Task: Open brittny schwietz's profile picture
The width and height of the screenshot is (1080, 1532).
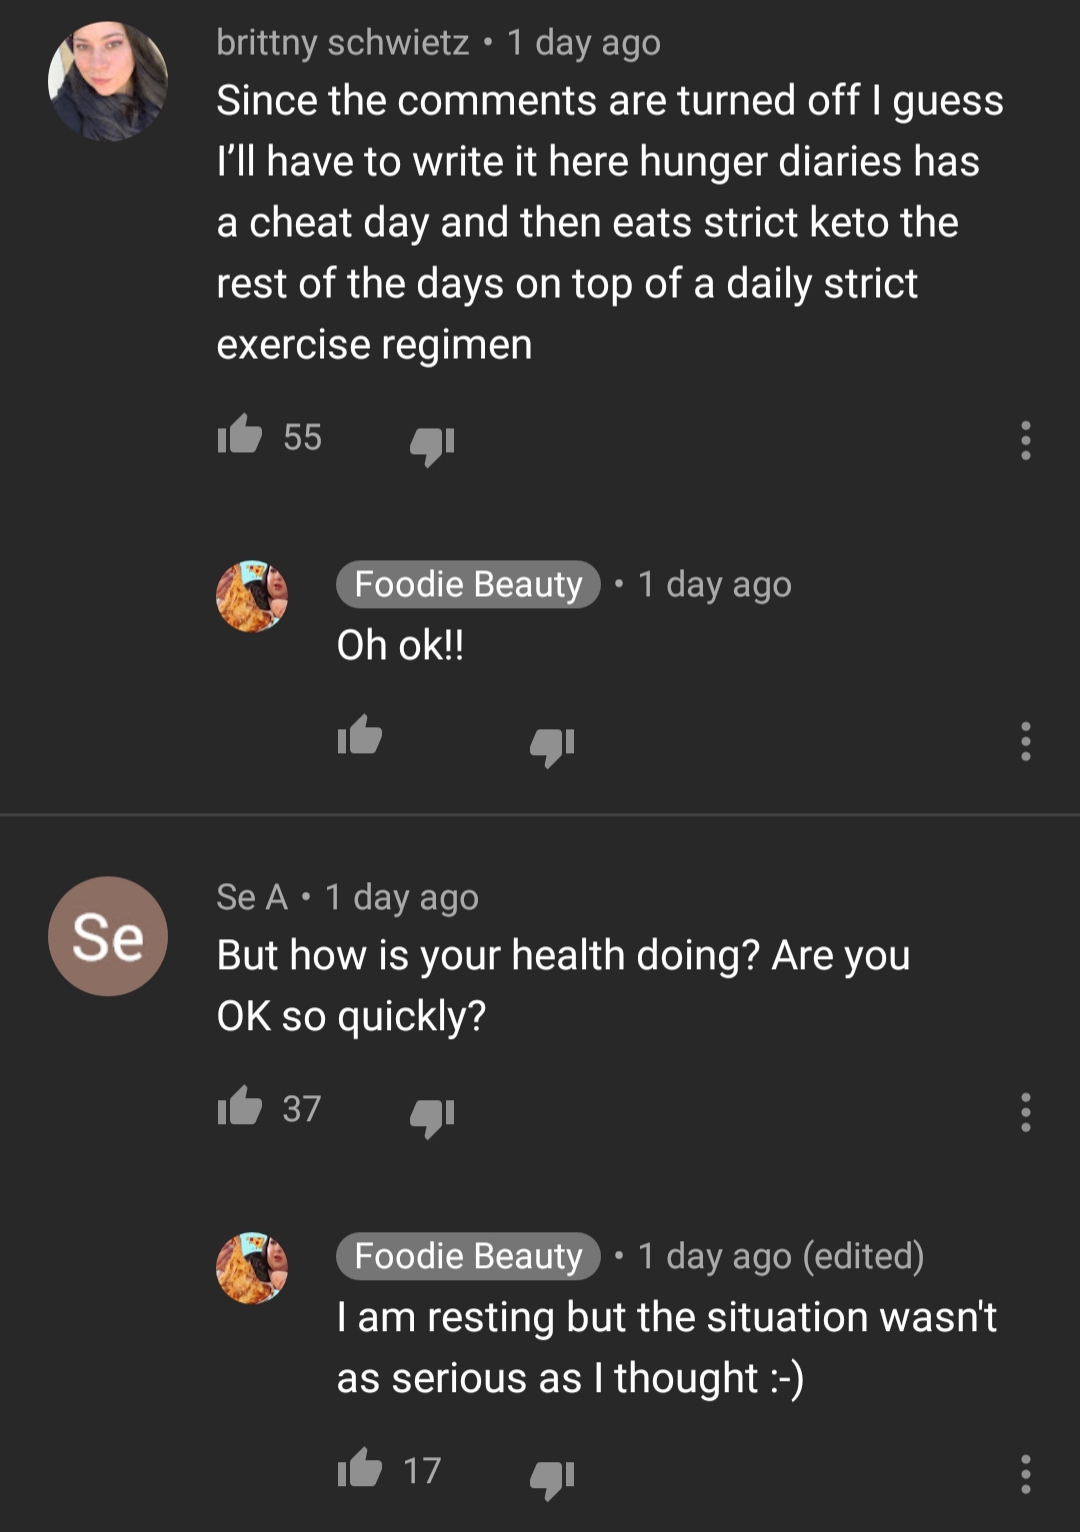Action: tap(108, 81)
